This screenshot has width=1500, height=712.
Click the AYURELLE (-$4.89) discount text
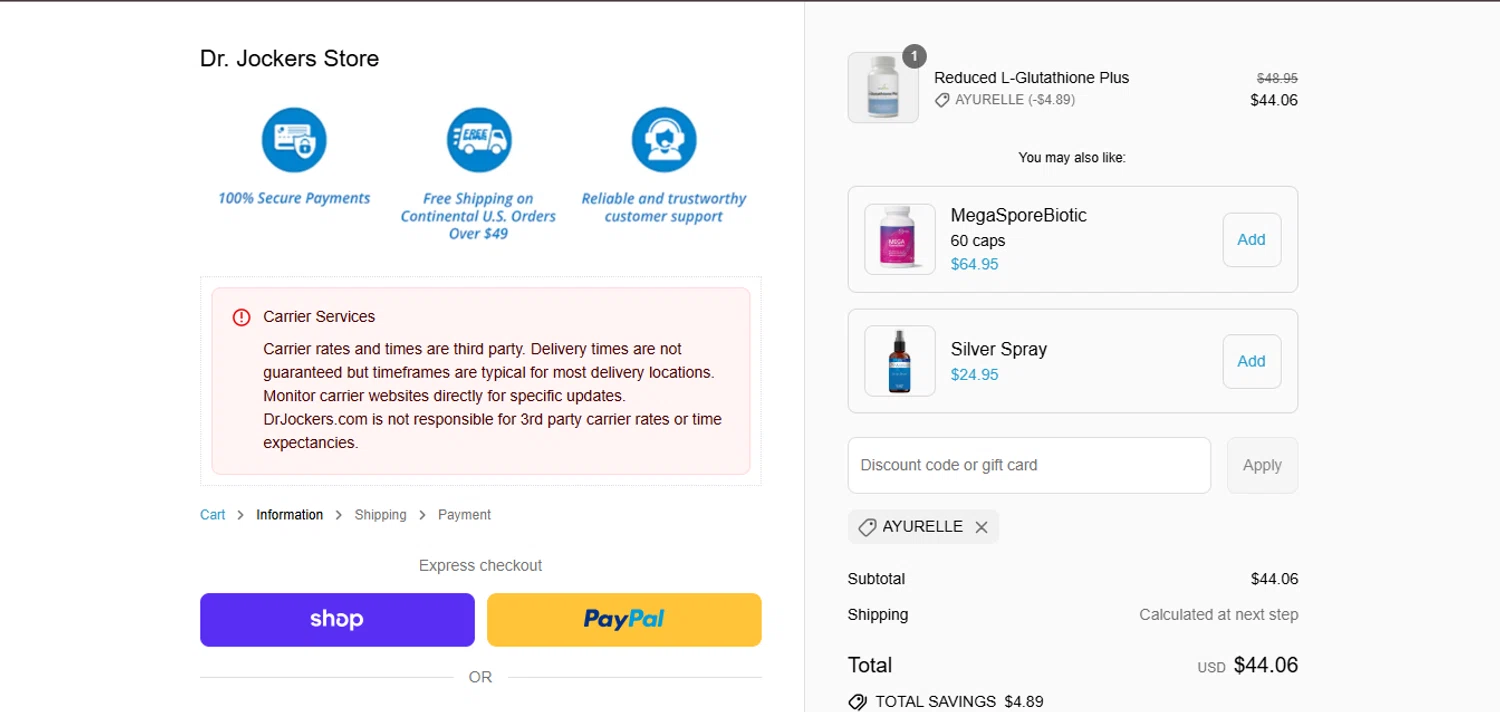coord(1015,100)
